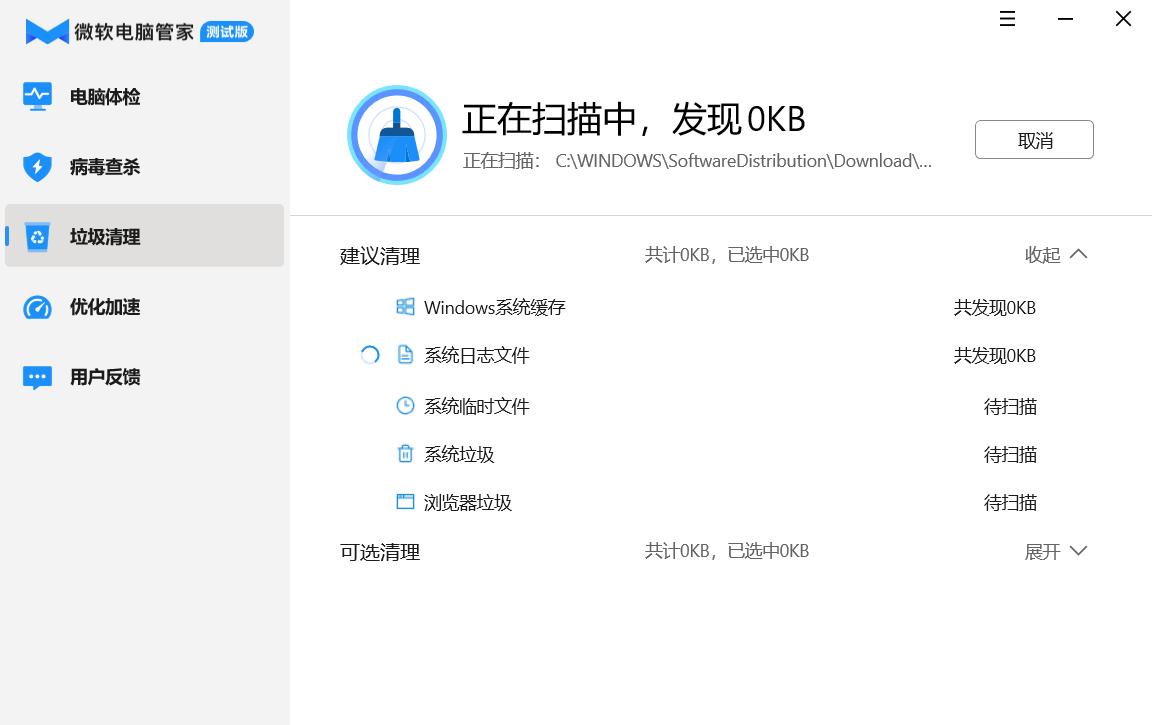Click the 系统垃圾 trash bin icon
Image resolution: width=1152 pixels, height=725 pixels.
[405, 453]
